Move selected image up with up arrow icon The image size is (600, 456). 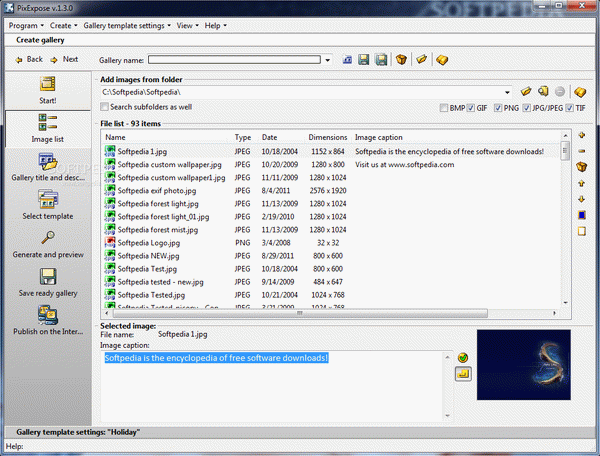pyautogui.click(x=582, y=184)
